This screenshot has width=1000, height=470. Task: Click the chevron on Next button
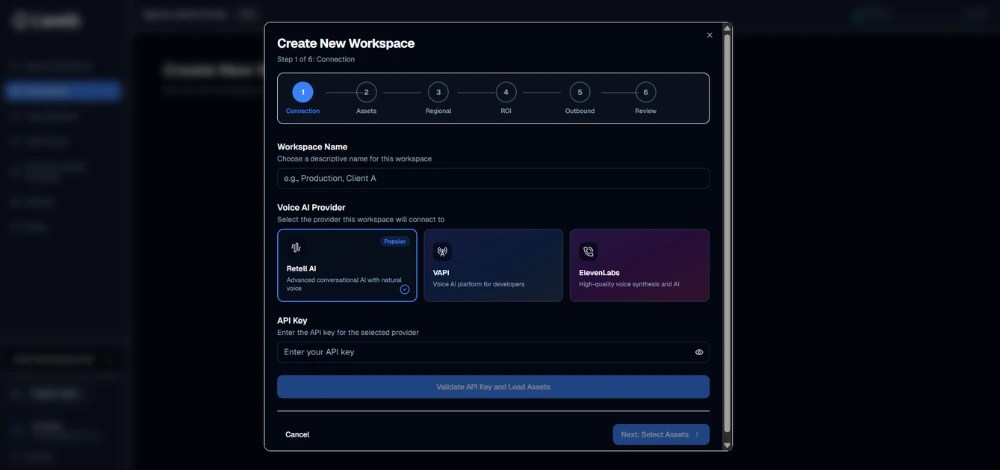pos(697,434)
